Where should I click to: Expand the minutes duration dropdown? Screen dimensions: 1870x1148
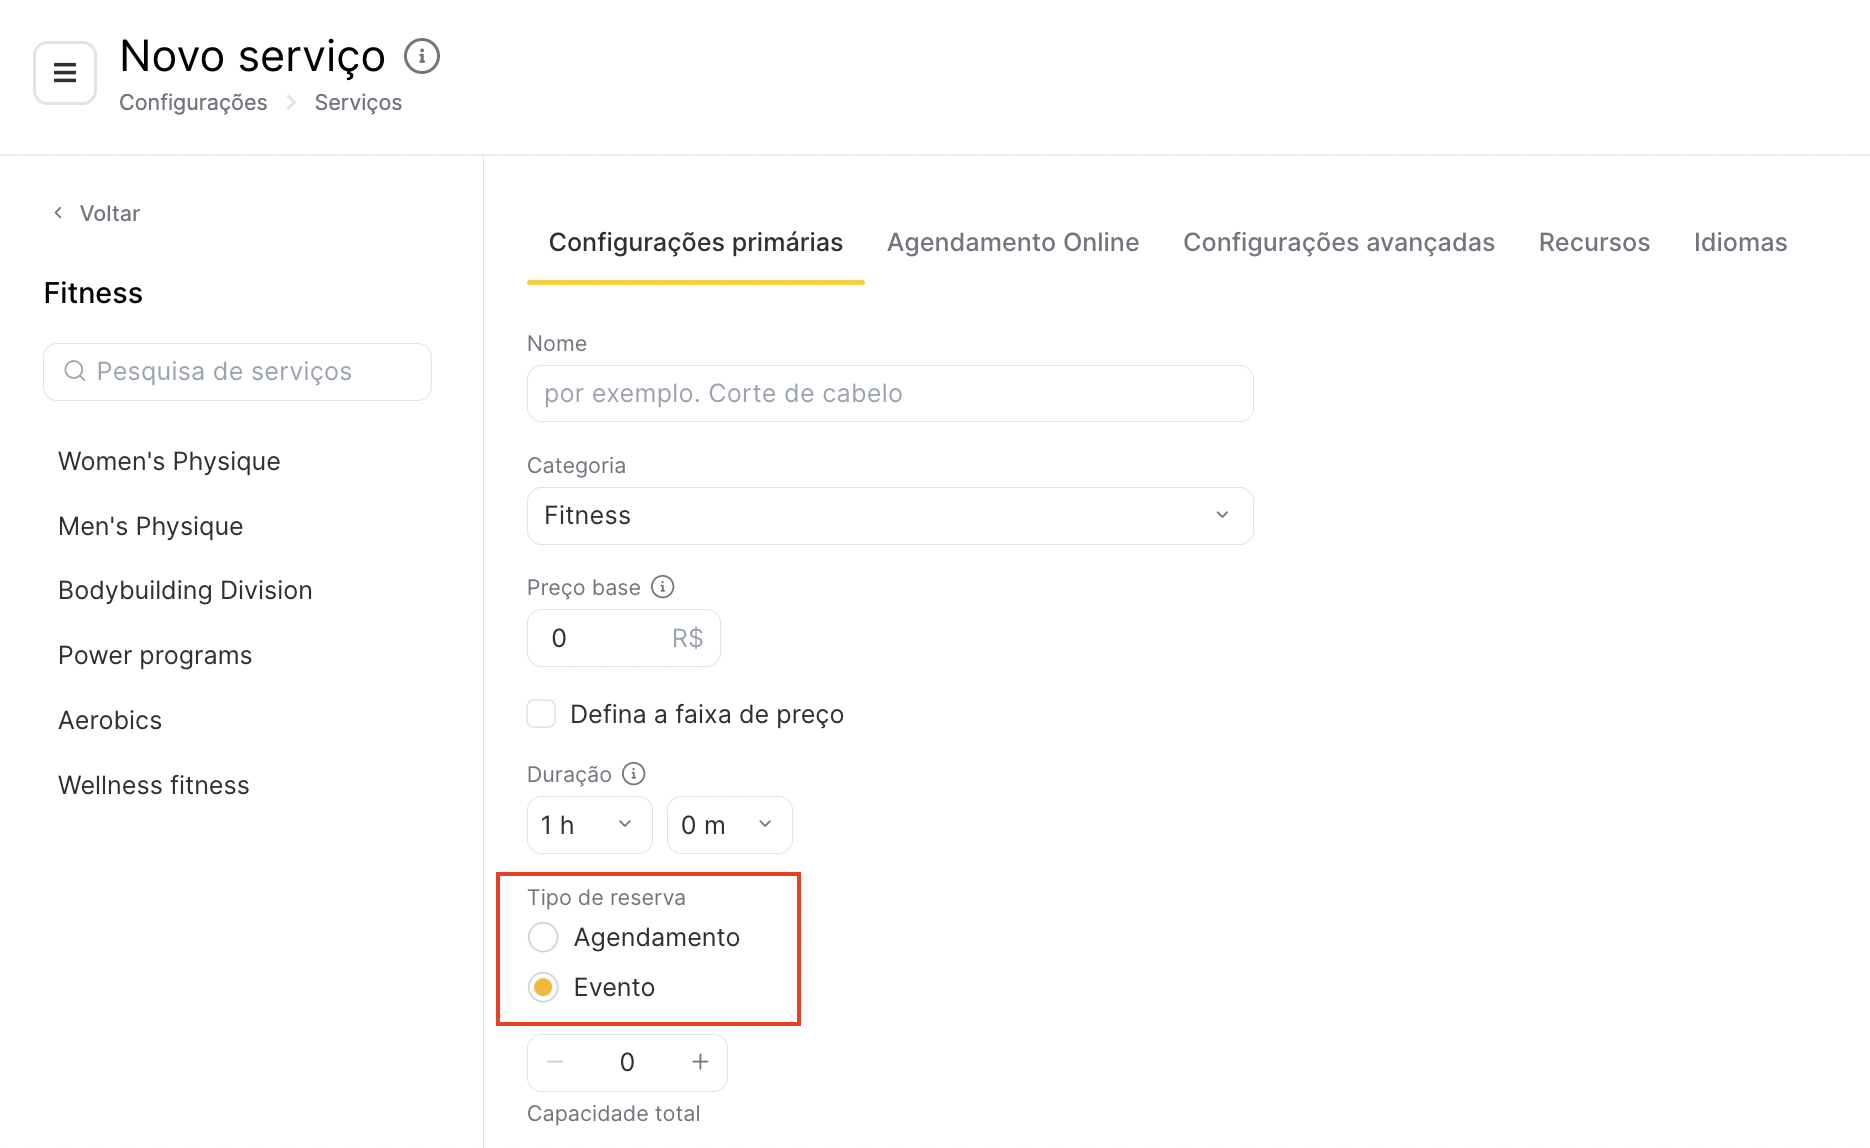click(x=729, y=825)
